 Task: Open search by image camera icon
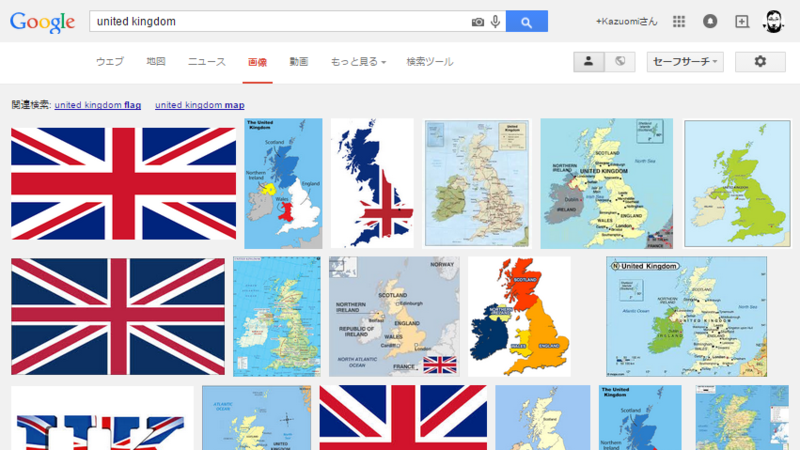click(478, 22)
